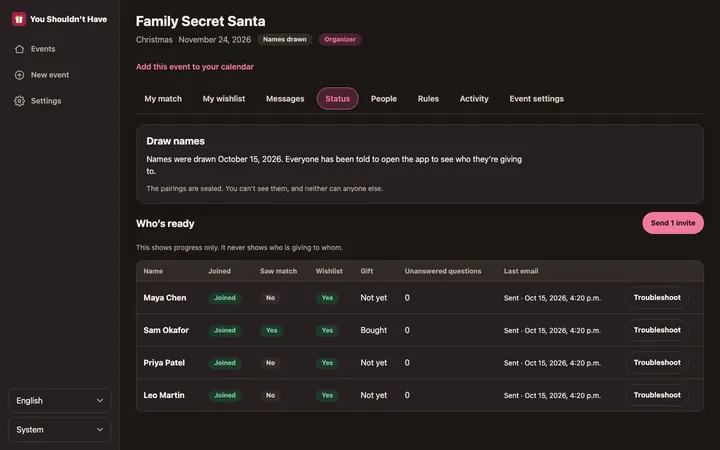720x450 pixels.
Task: Click the Events home icon
Action: (x=19, y=49)
